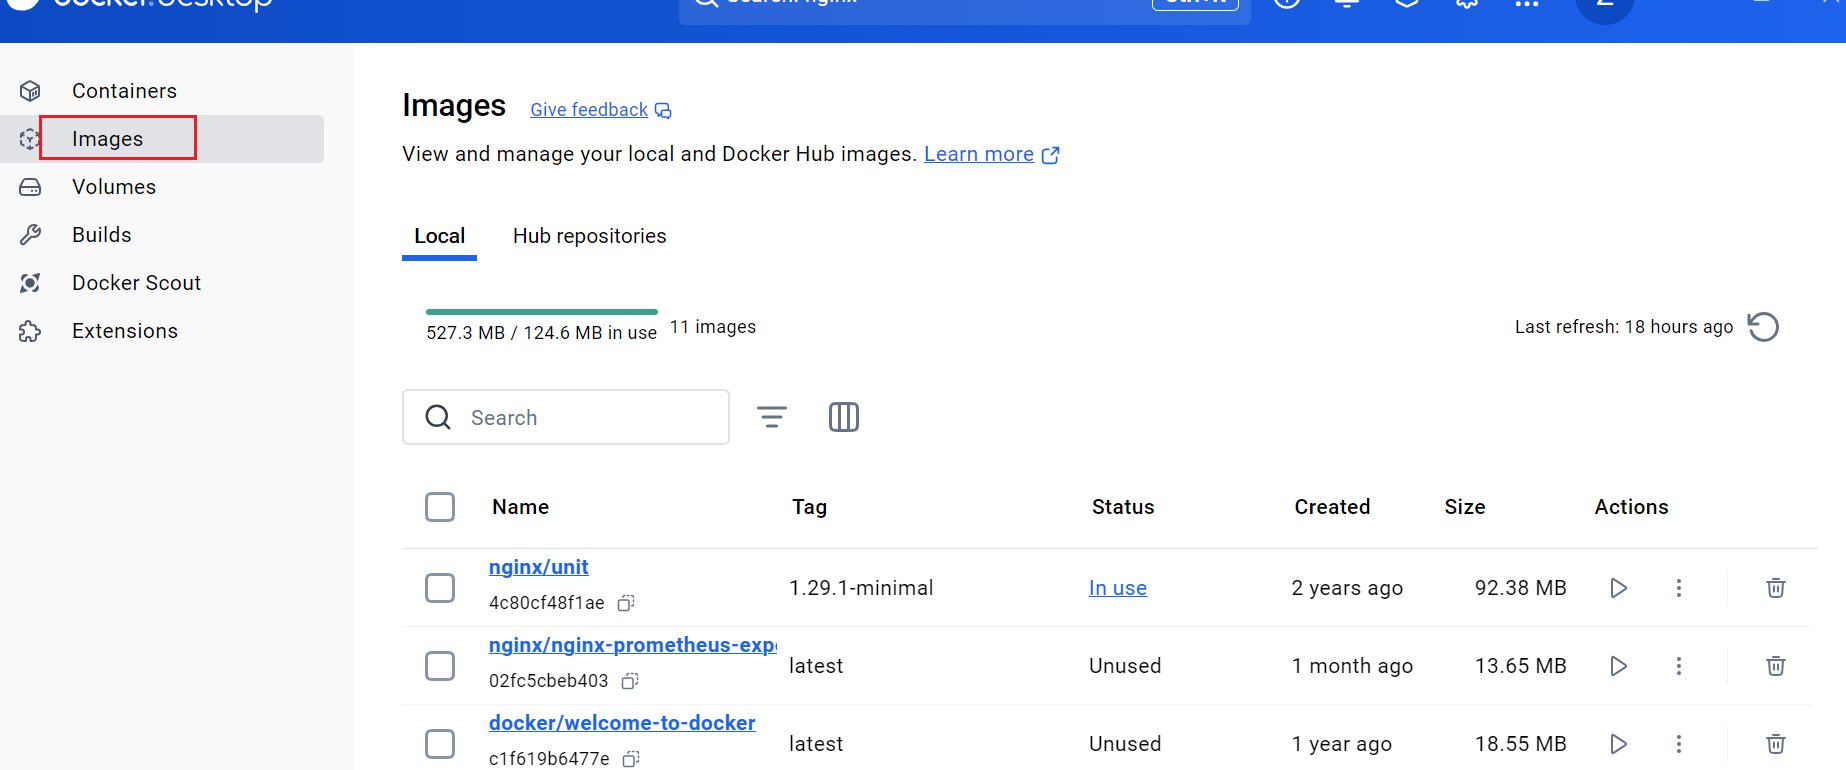The height and width of the screenshot is (770, 1846).
Task: Copy image ID 4c80cf48f1ae
Action: pyautogui.click(x=626, y=603)
